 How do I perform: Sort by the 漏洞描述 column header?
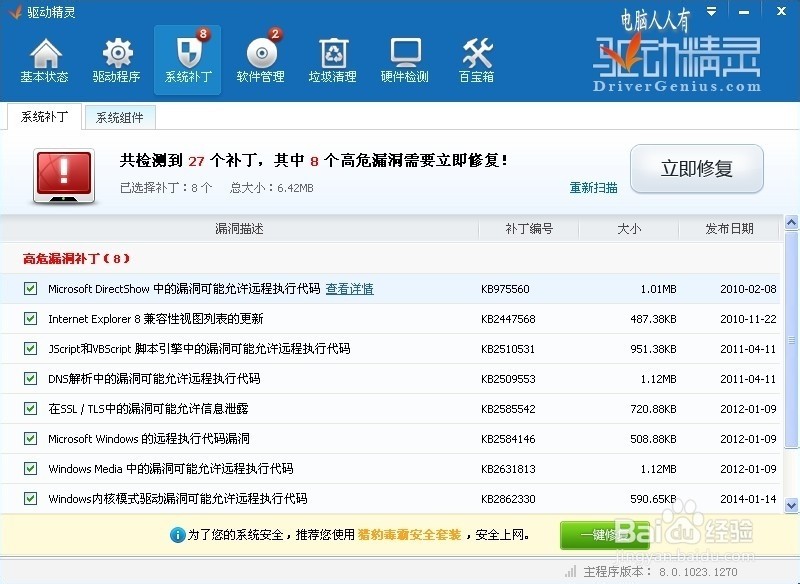(x=239, y=228)
